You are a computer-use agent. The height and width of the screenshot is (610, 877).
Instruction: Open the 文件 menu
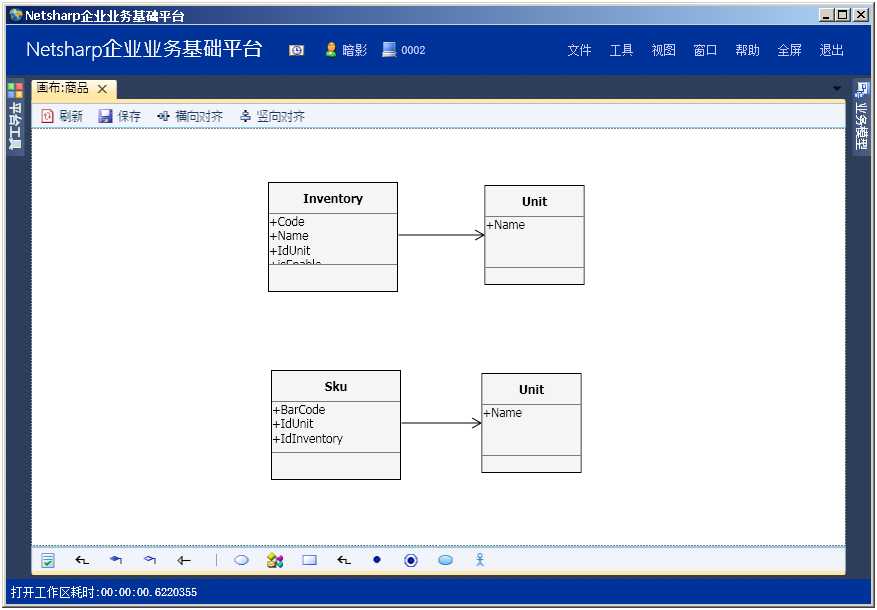click(579, 50)
